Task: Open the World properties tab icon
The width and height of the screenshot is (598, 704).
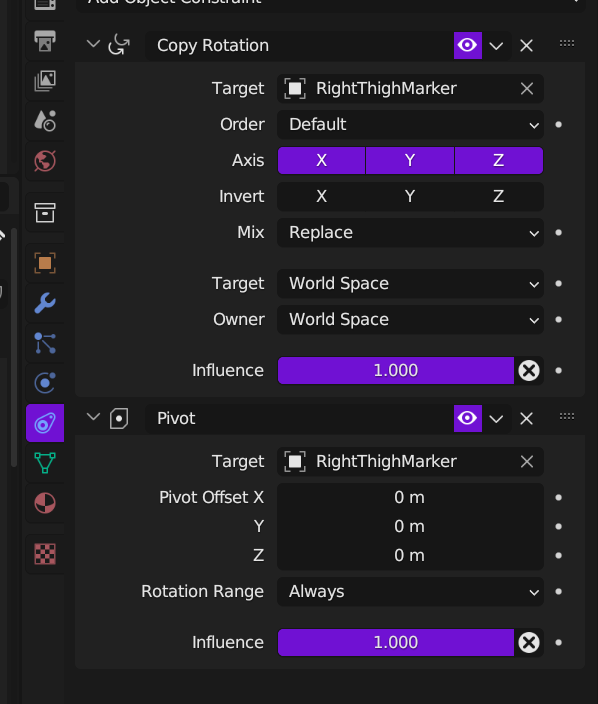Action: click(x=45, y=161)
